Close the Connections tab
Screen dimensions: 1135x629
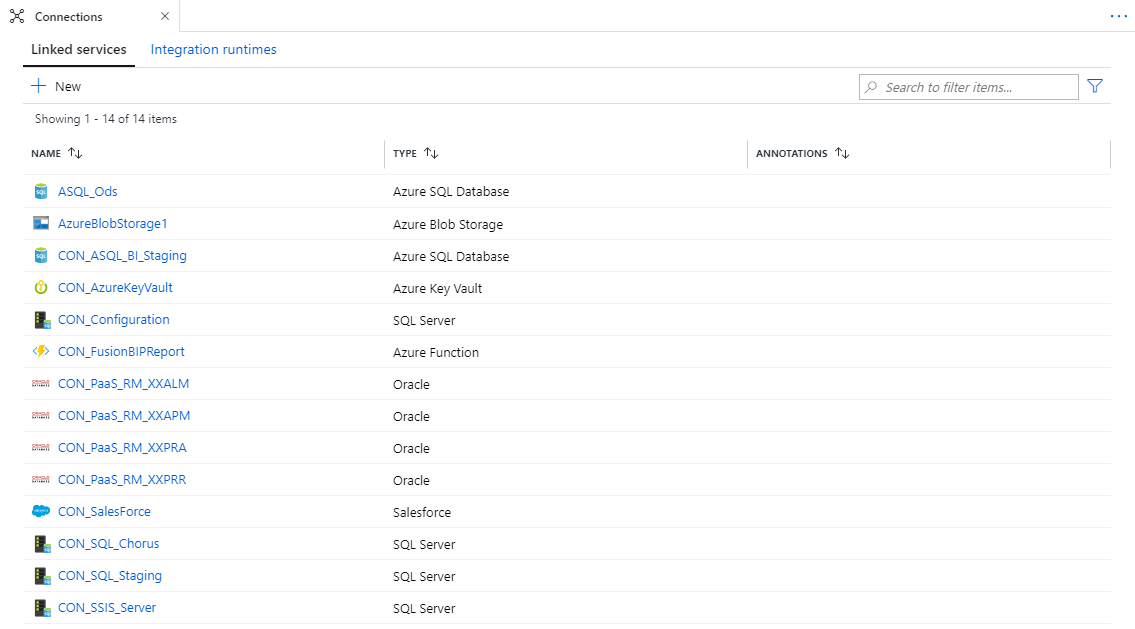click(x=164, y=17)
